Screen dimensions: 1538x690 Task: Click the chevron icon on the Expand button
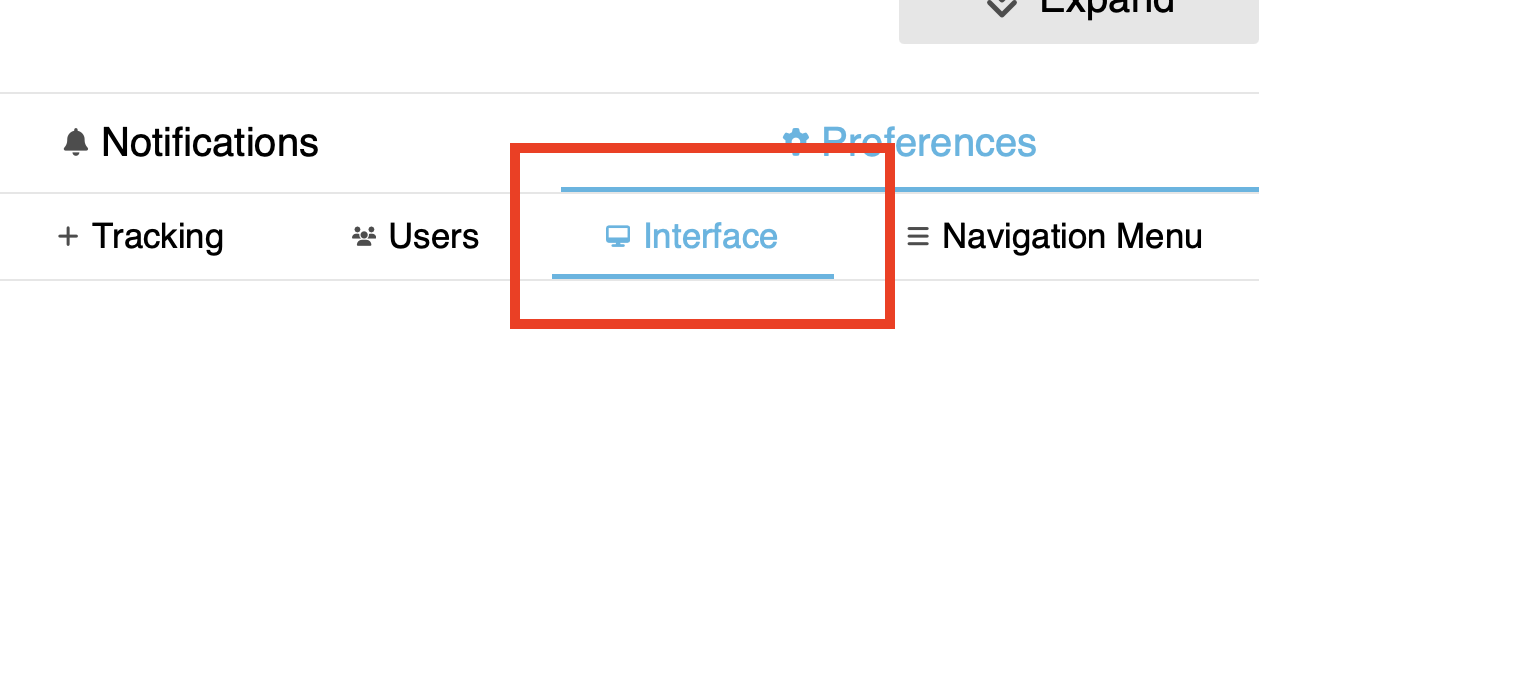click(1001, 8)
